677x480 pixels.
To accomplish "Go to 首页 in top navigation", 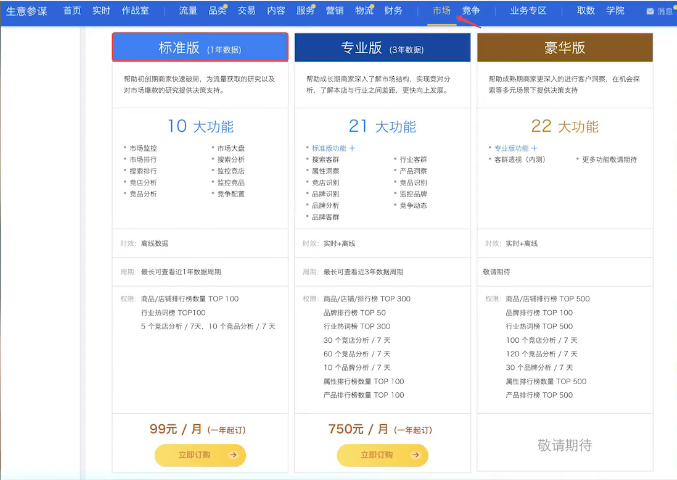I will (72, 10).
